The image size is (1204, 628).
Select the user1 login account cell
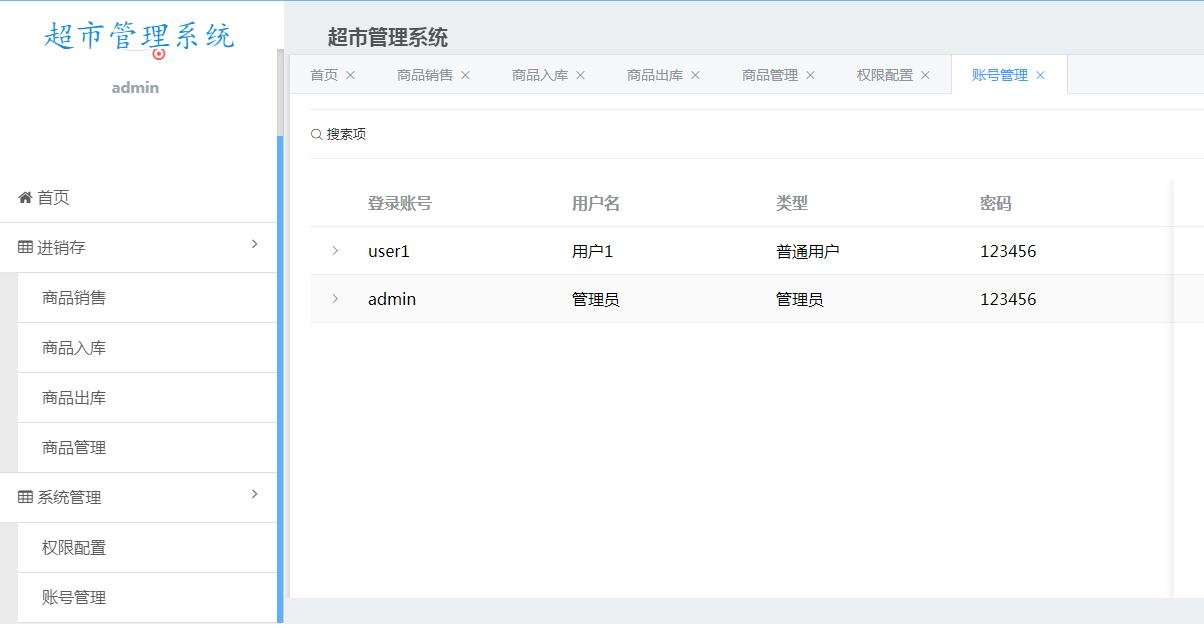[x=389, y=251]
